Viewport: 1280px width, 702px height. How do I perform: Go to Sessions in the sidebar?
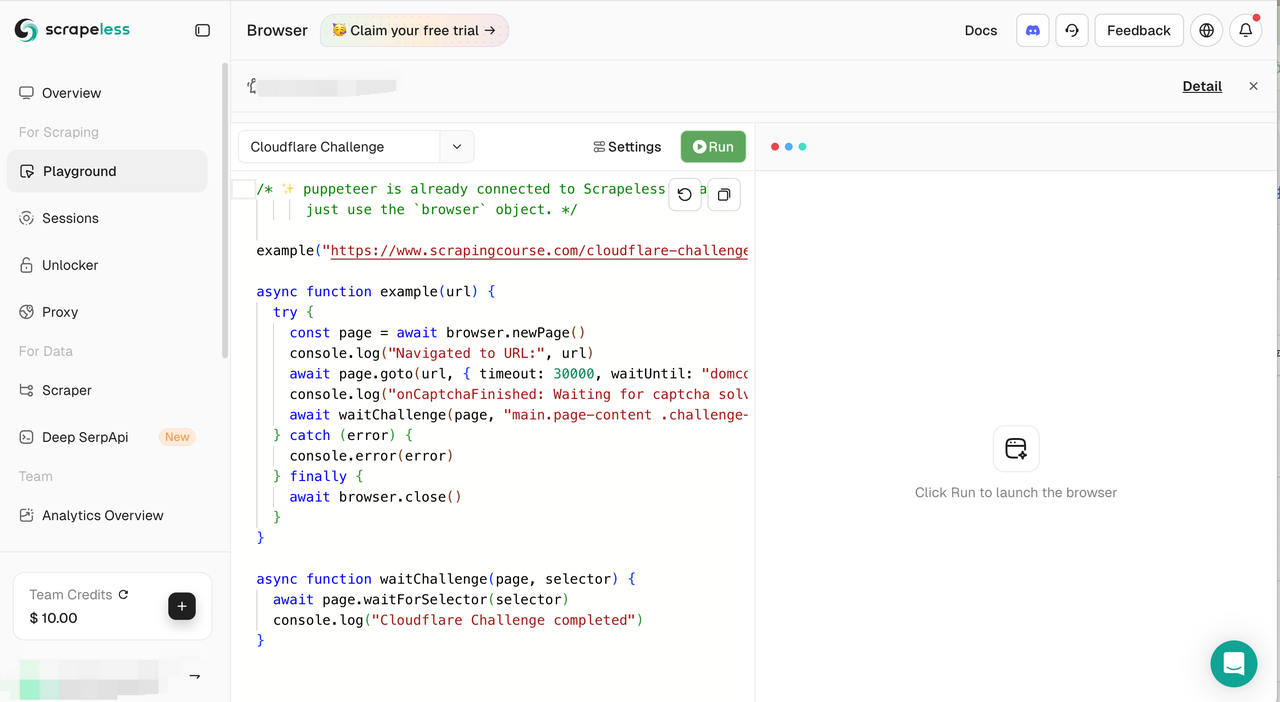(x=70, y=218)
